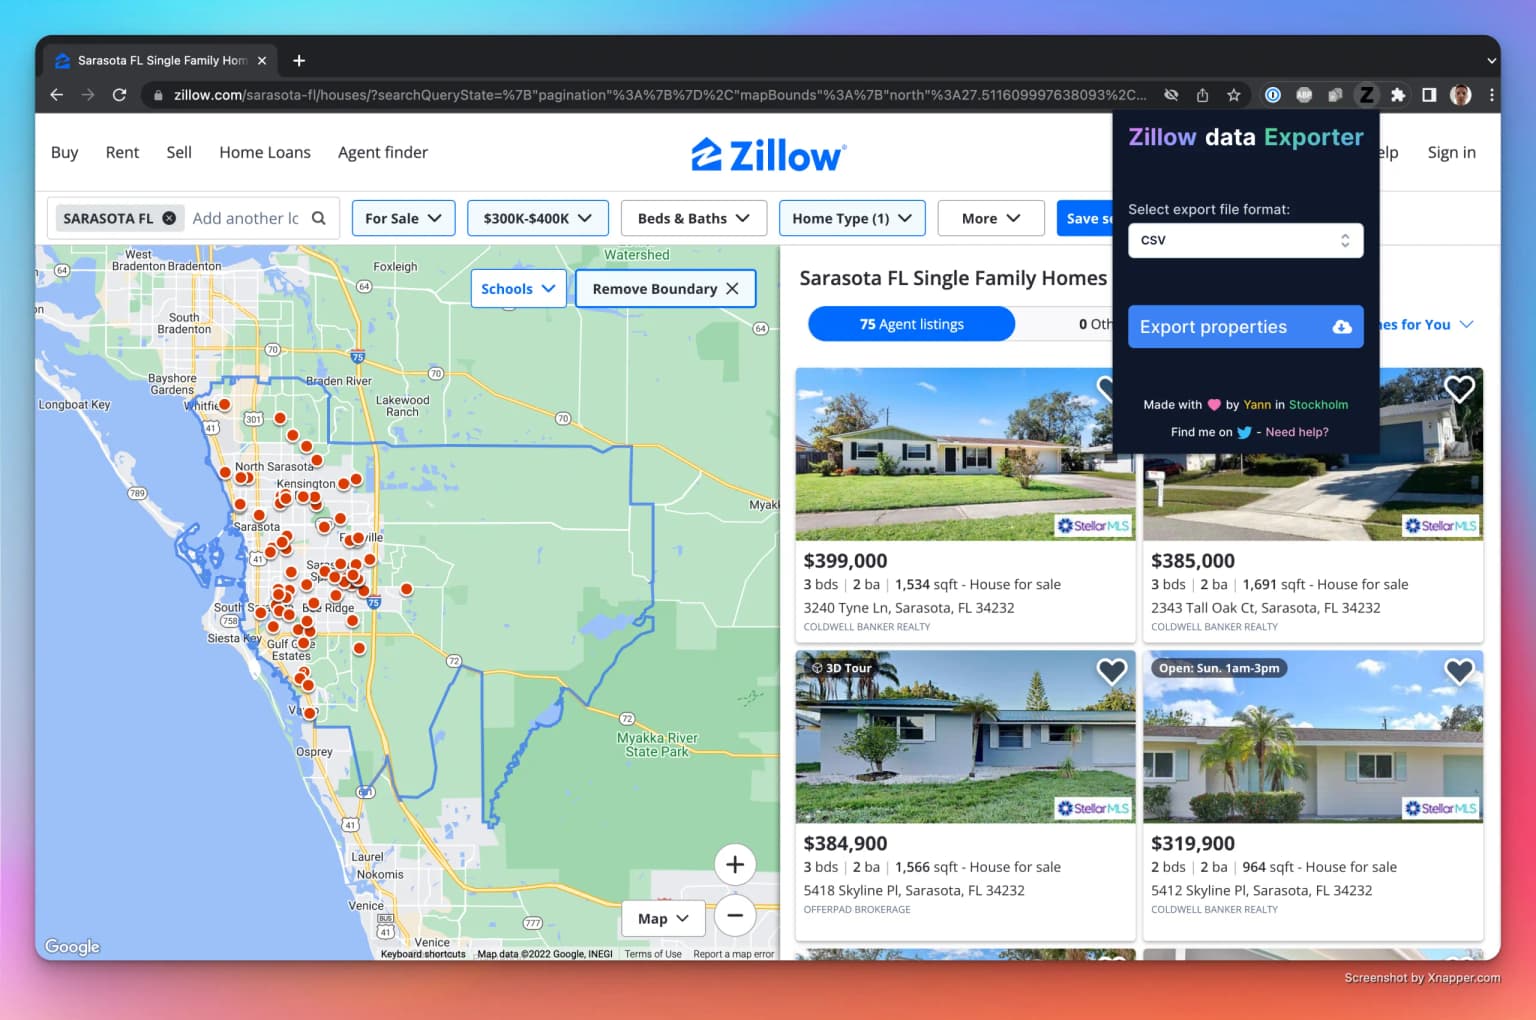This screenshot has height=1020, width=1536.
Task: Open the Schools map dropdown
Action: pyautogui.click(x=518, y=289)
